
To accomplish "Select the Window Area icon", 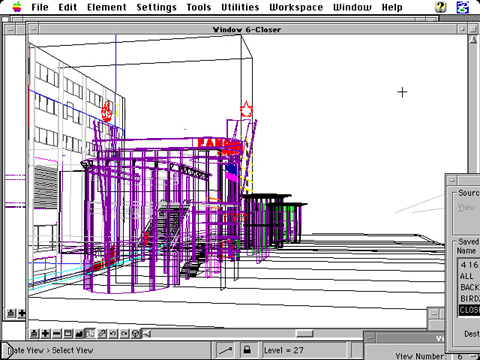I will tap(68, 333).
